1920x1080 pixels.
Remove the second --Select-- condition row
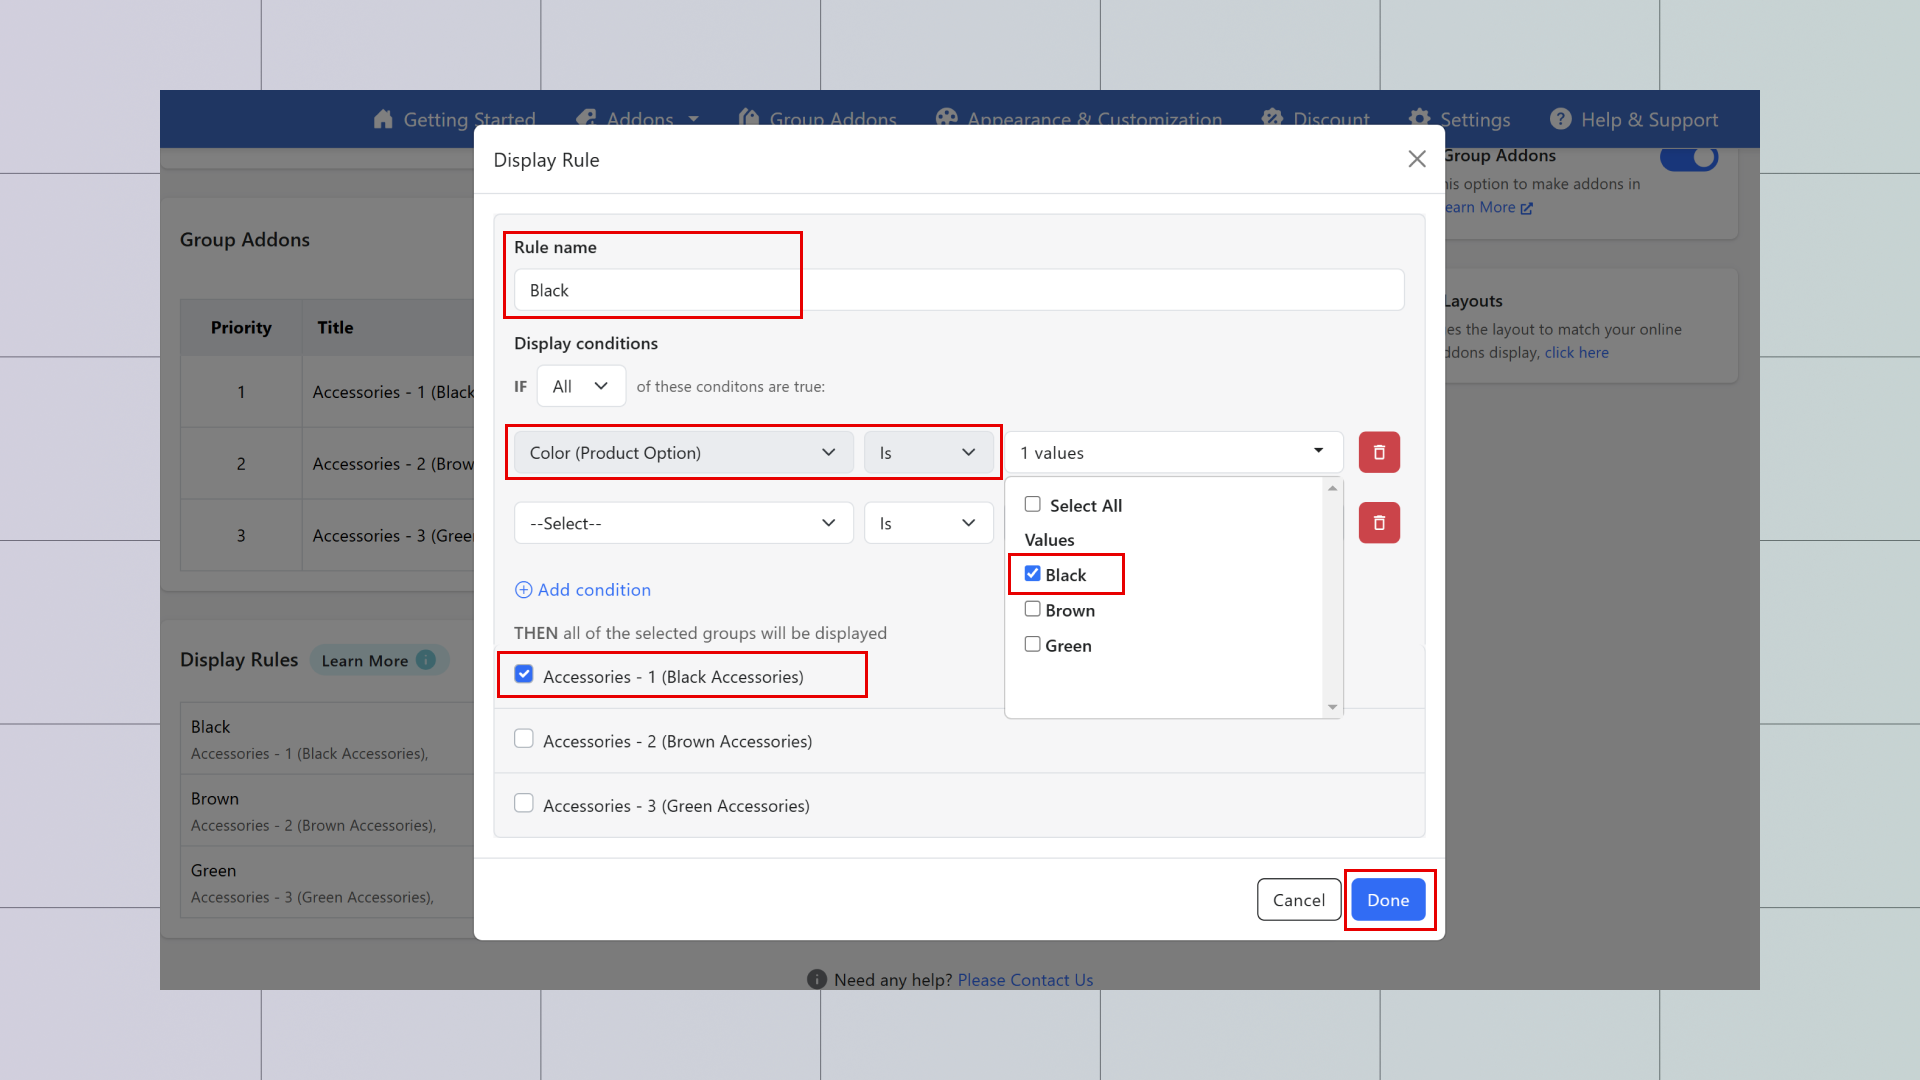coord(1379,523)
